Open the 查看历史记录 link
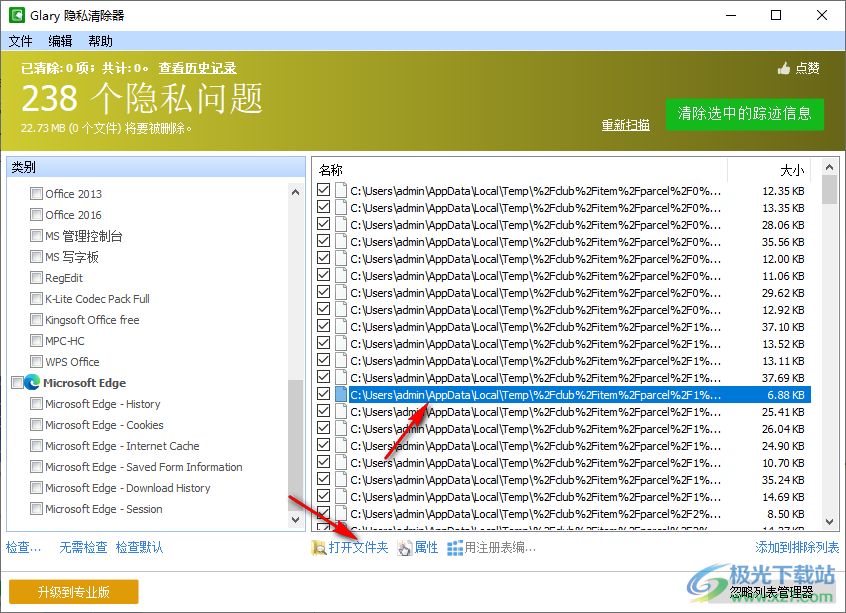846x613 pixels. click(197, 68)
